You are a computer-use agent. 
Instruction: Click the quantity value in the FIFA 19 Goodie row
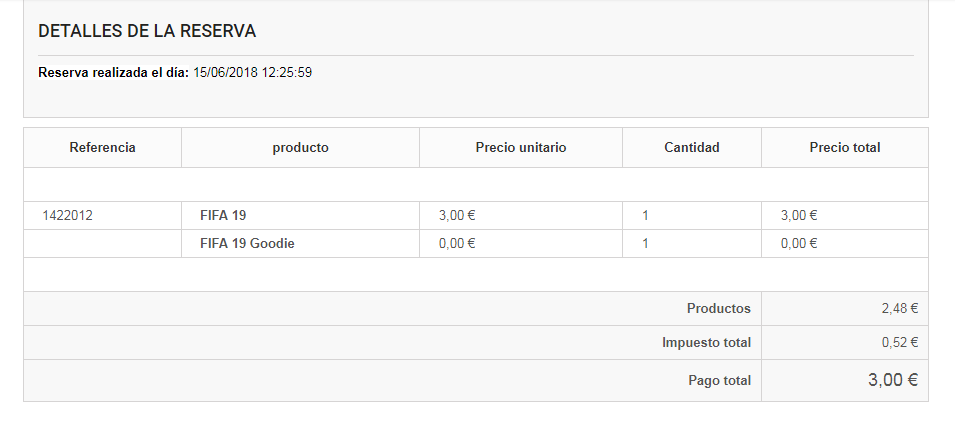645,243
